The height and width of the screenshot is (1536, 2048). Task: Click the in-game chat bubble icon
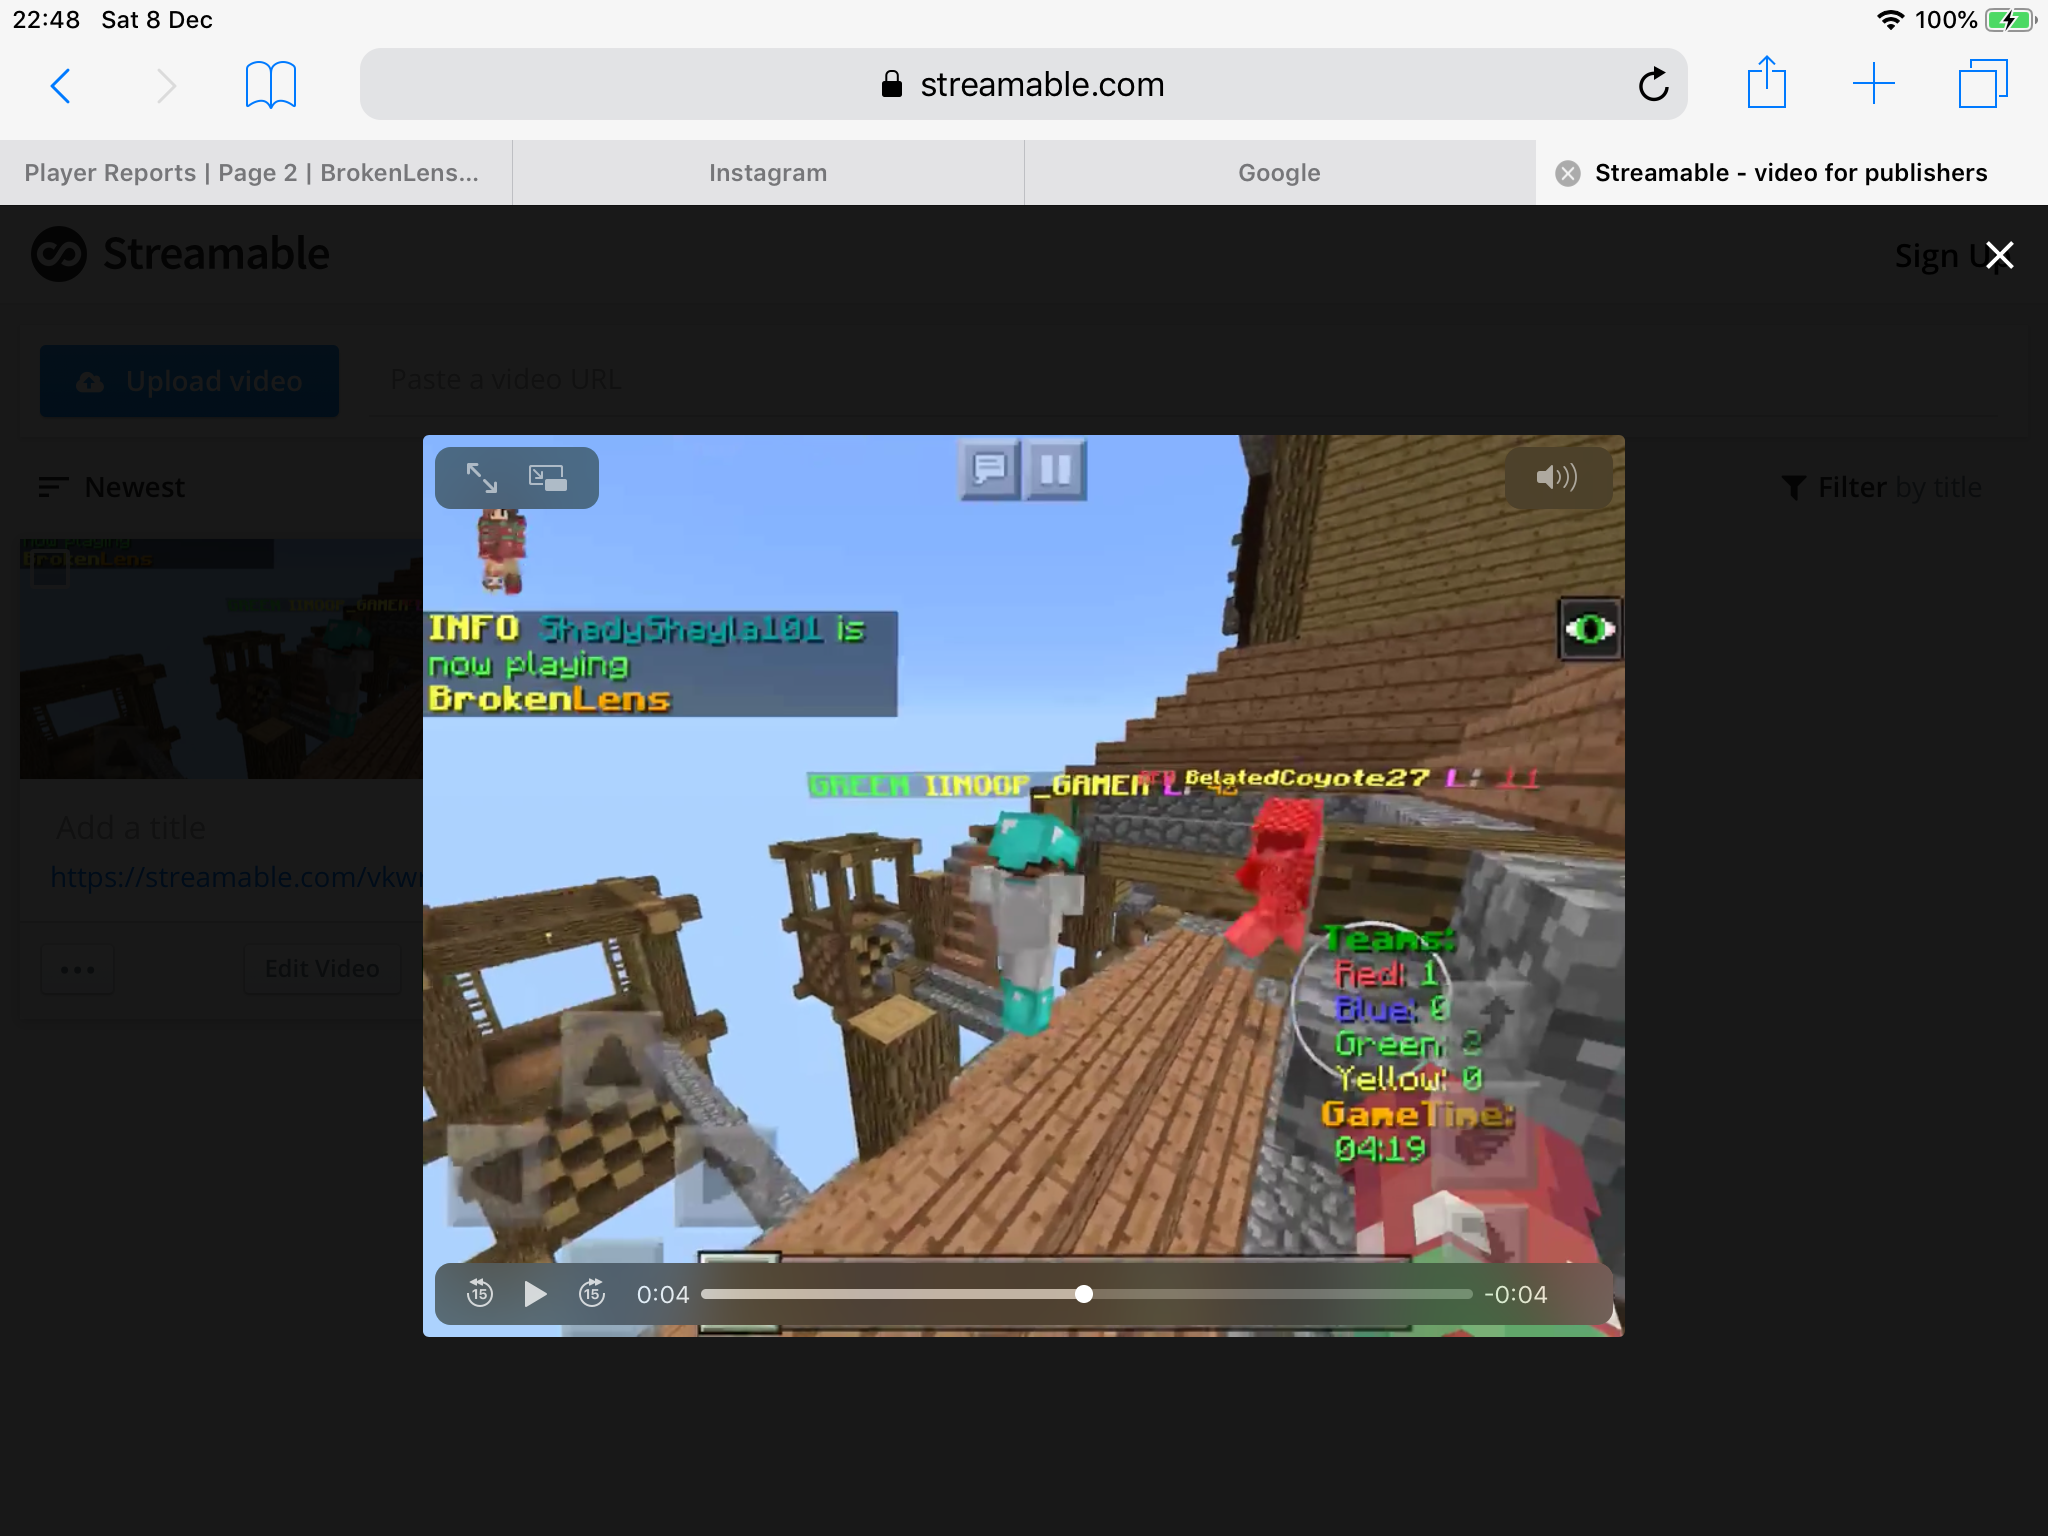pyautogui.click(x=990, y=468)
